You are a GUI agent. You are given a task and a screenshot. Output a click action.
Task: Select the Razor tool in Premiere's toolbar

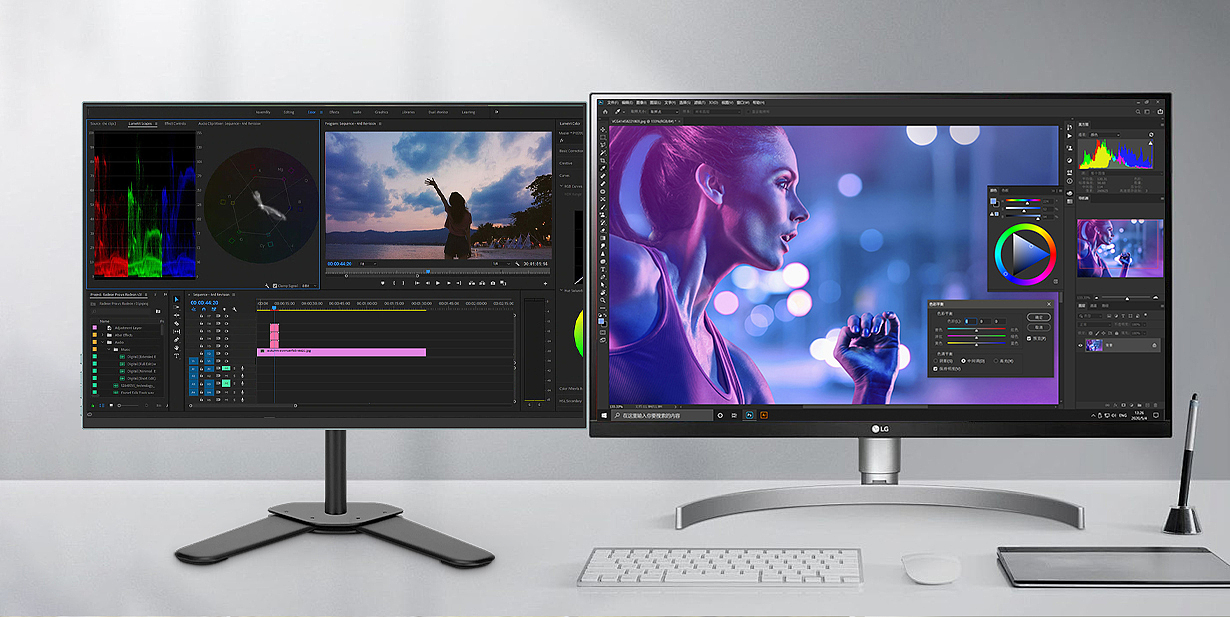[176, 324]
